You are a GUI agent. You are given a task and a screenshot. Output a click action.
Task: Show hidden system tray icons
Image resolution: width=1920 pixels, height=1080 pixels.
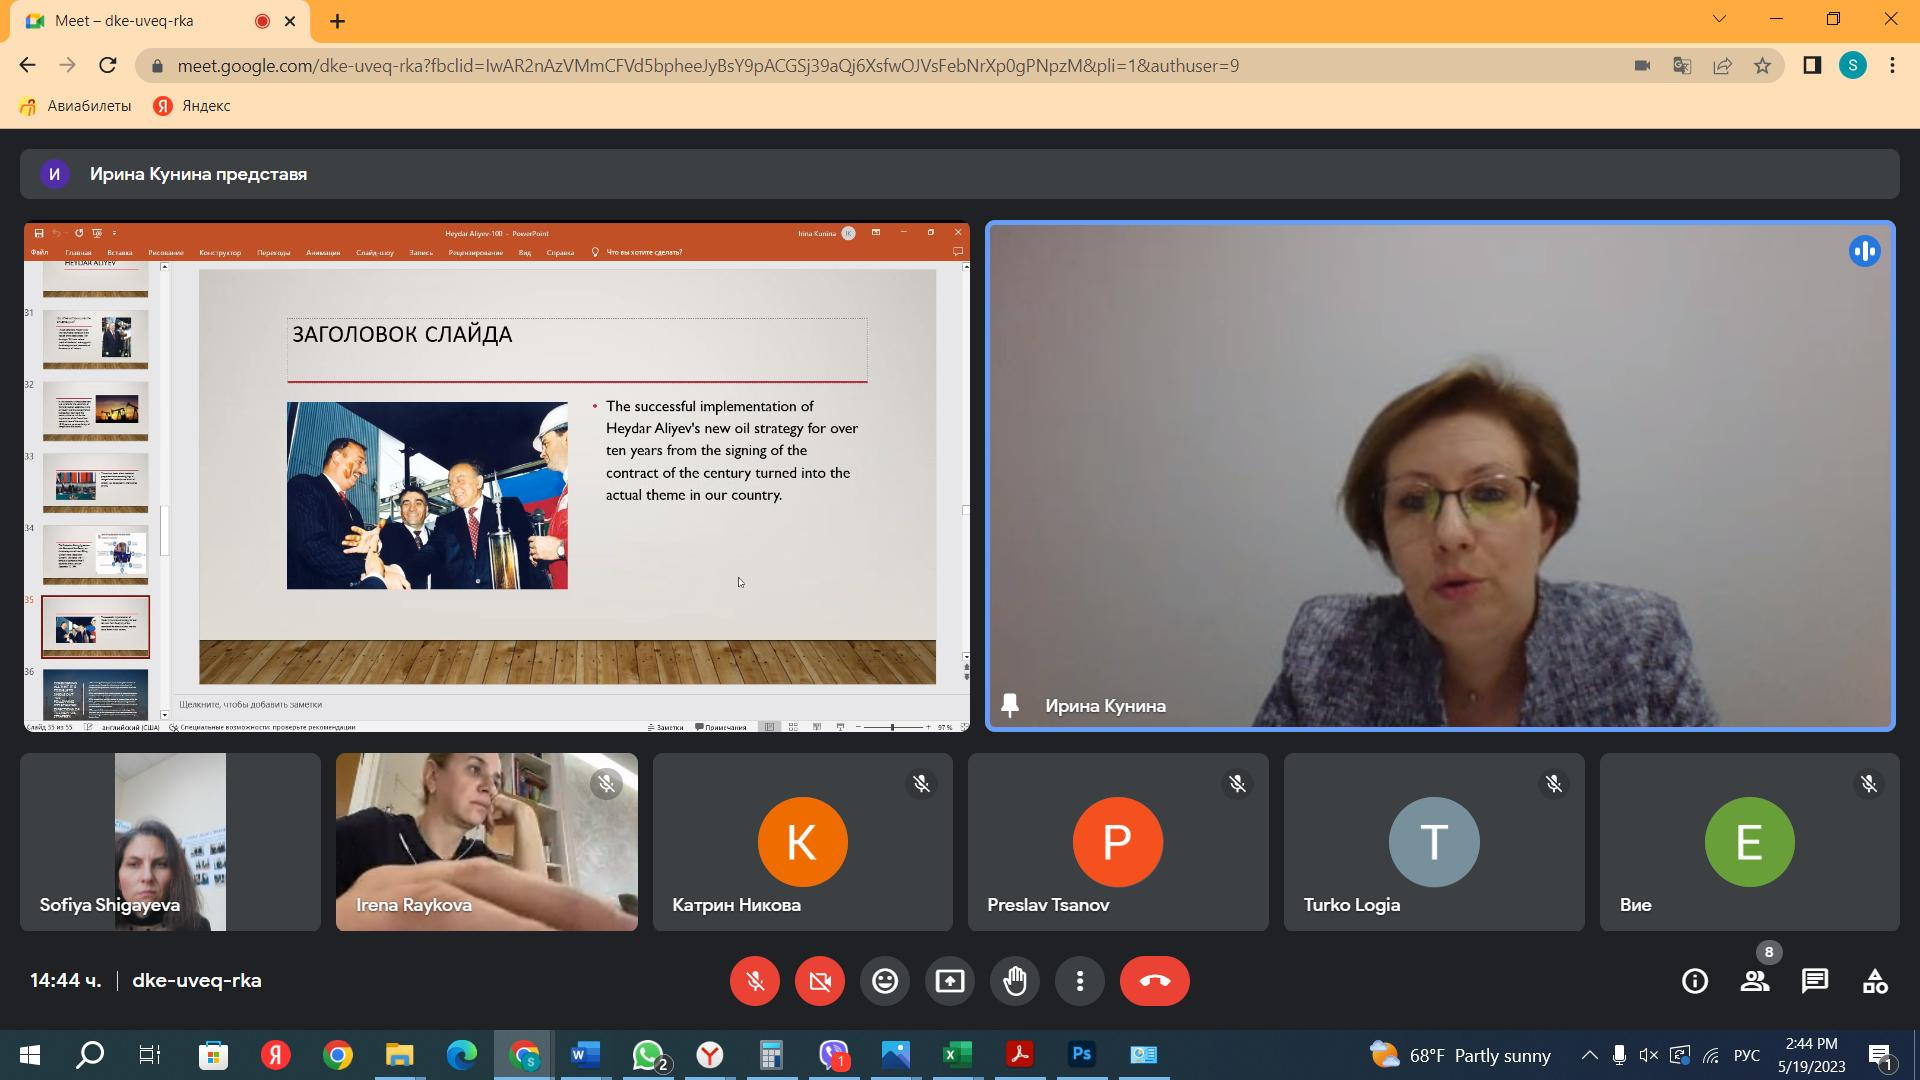pyautogui.click(x=1589, y=1055)
